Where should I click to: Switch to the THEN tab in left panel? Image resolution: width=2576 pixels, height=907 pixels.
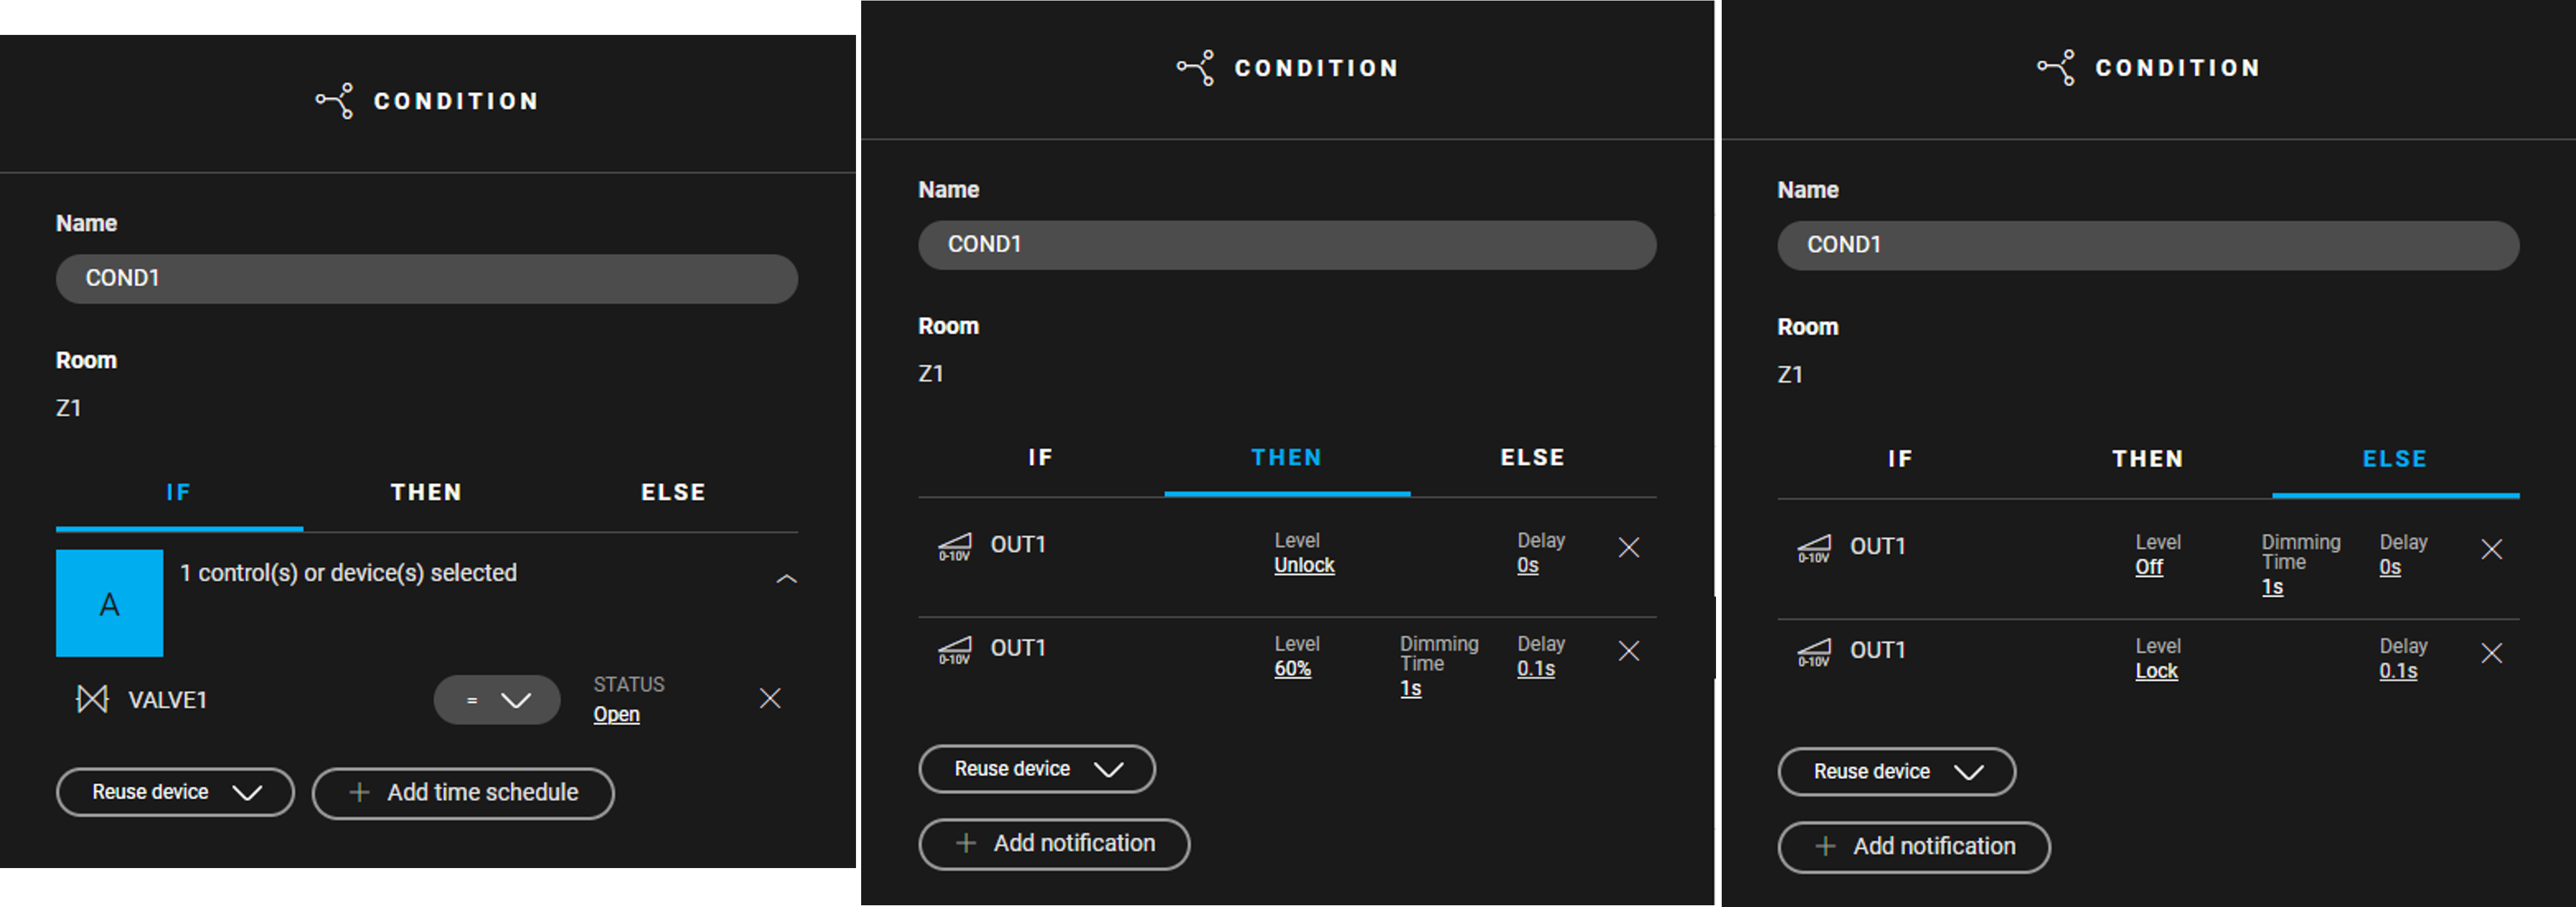pos(426,492)
